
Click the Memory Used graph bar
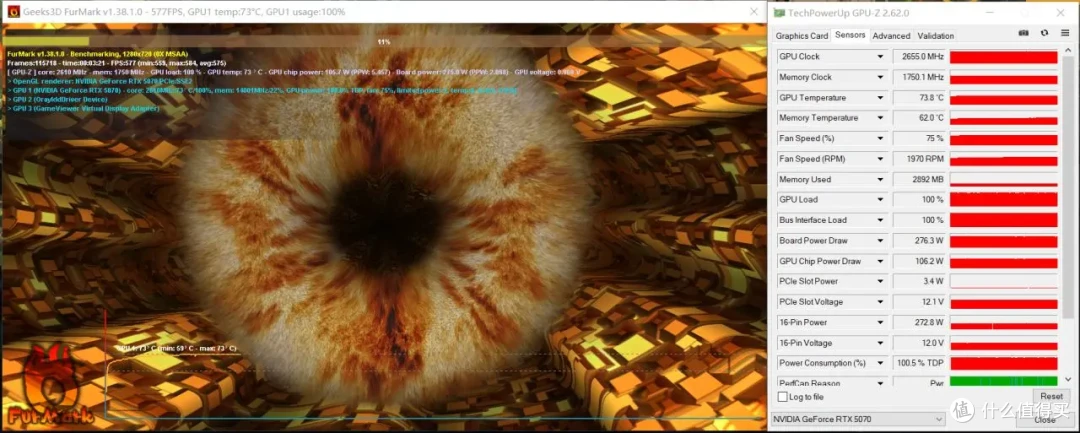(1004, 180)
